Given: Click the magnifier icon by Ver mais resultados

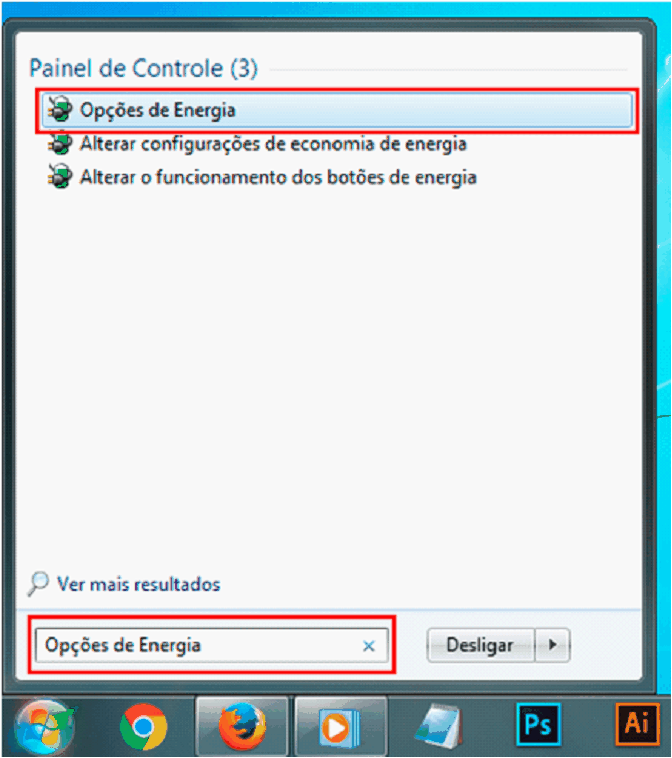Looking at the screenshot, I should point(38,584).
